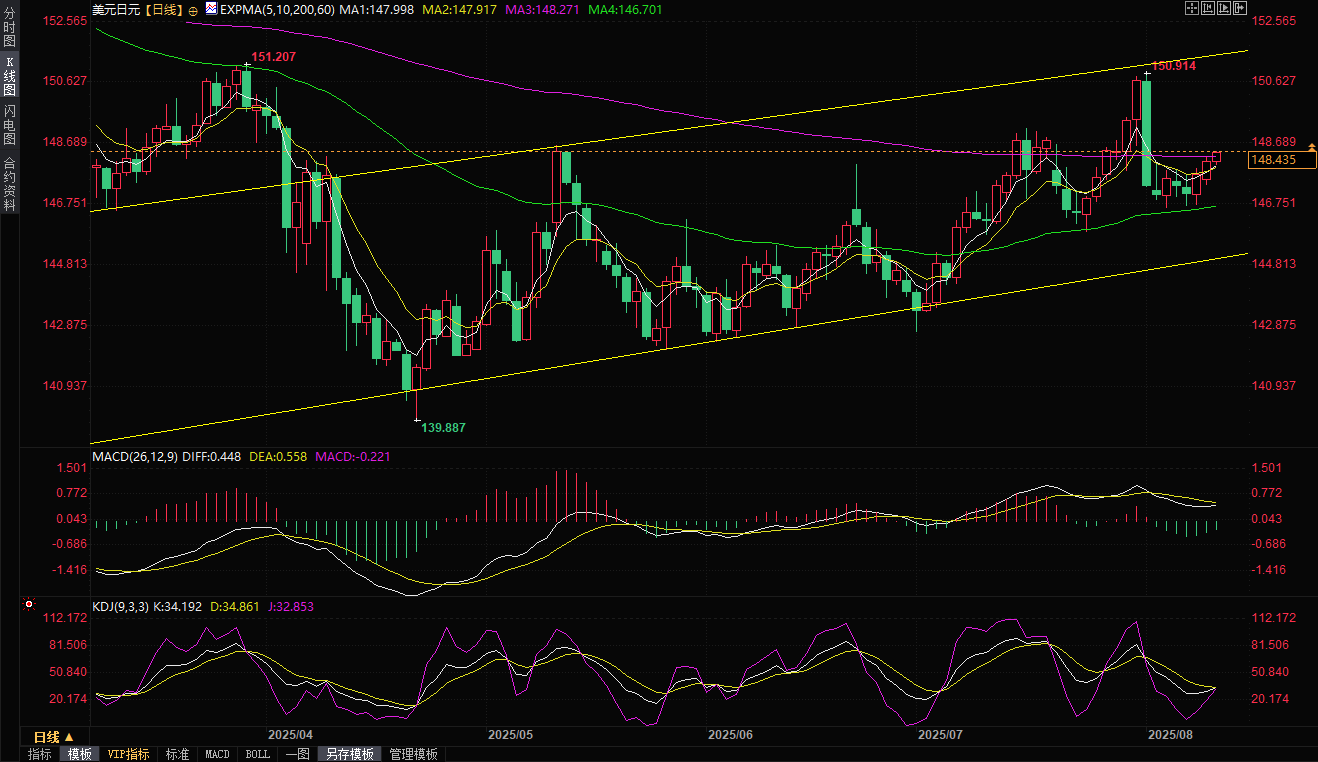
Task: Click the red sun marker icon near KDJ
Action: tap(29, 604)
